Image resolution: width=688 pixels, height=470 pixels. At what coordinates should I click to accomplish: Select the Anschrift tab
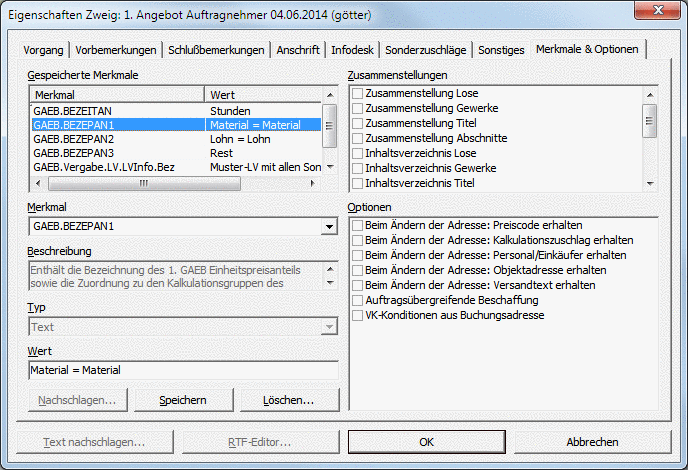(x=298, y=50)
